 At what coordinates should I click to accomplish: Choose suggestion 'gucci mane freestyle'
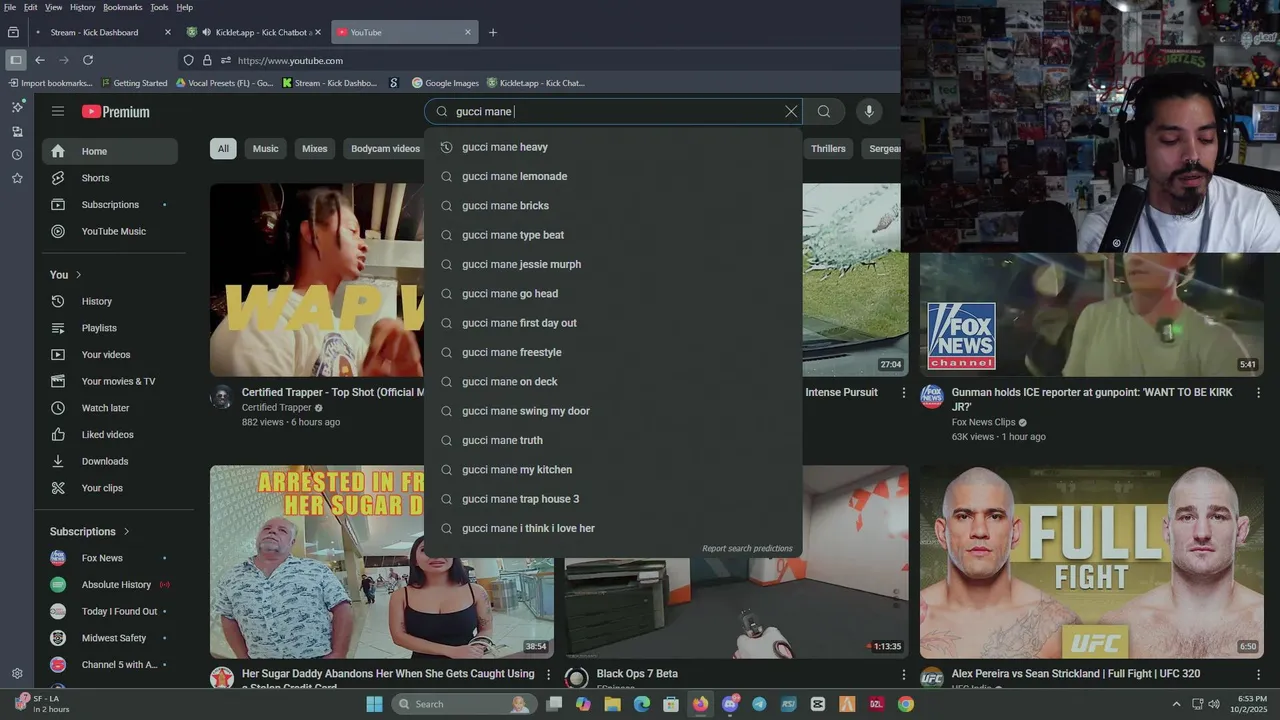coord(613,352)
